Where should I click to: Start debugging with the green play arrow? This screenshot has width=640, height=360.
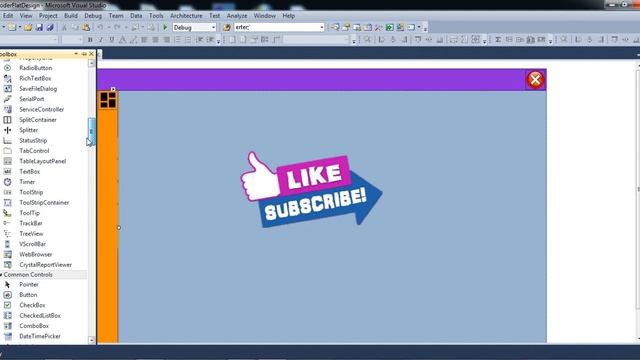(165, 27)
